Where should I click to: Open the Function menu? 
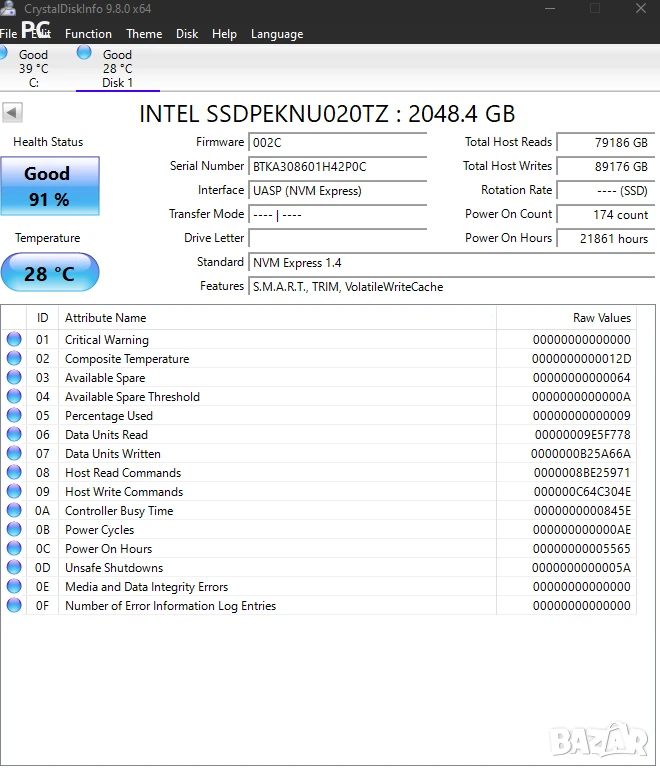coord(88,34)
